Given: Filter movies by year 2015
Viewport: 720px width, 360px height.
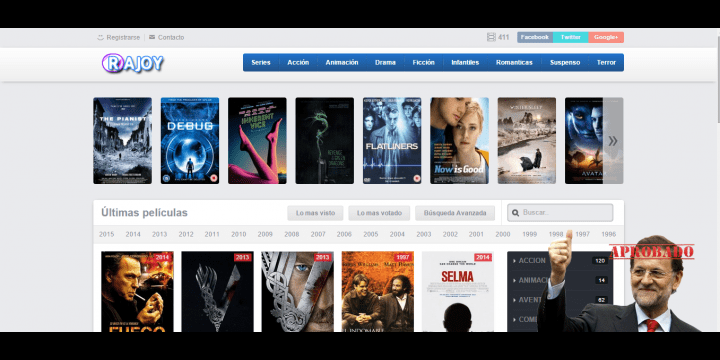Looking at the screenshot, I should click(107, 234).
